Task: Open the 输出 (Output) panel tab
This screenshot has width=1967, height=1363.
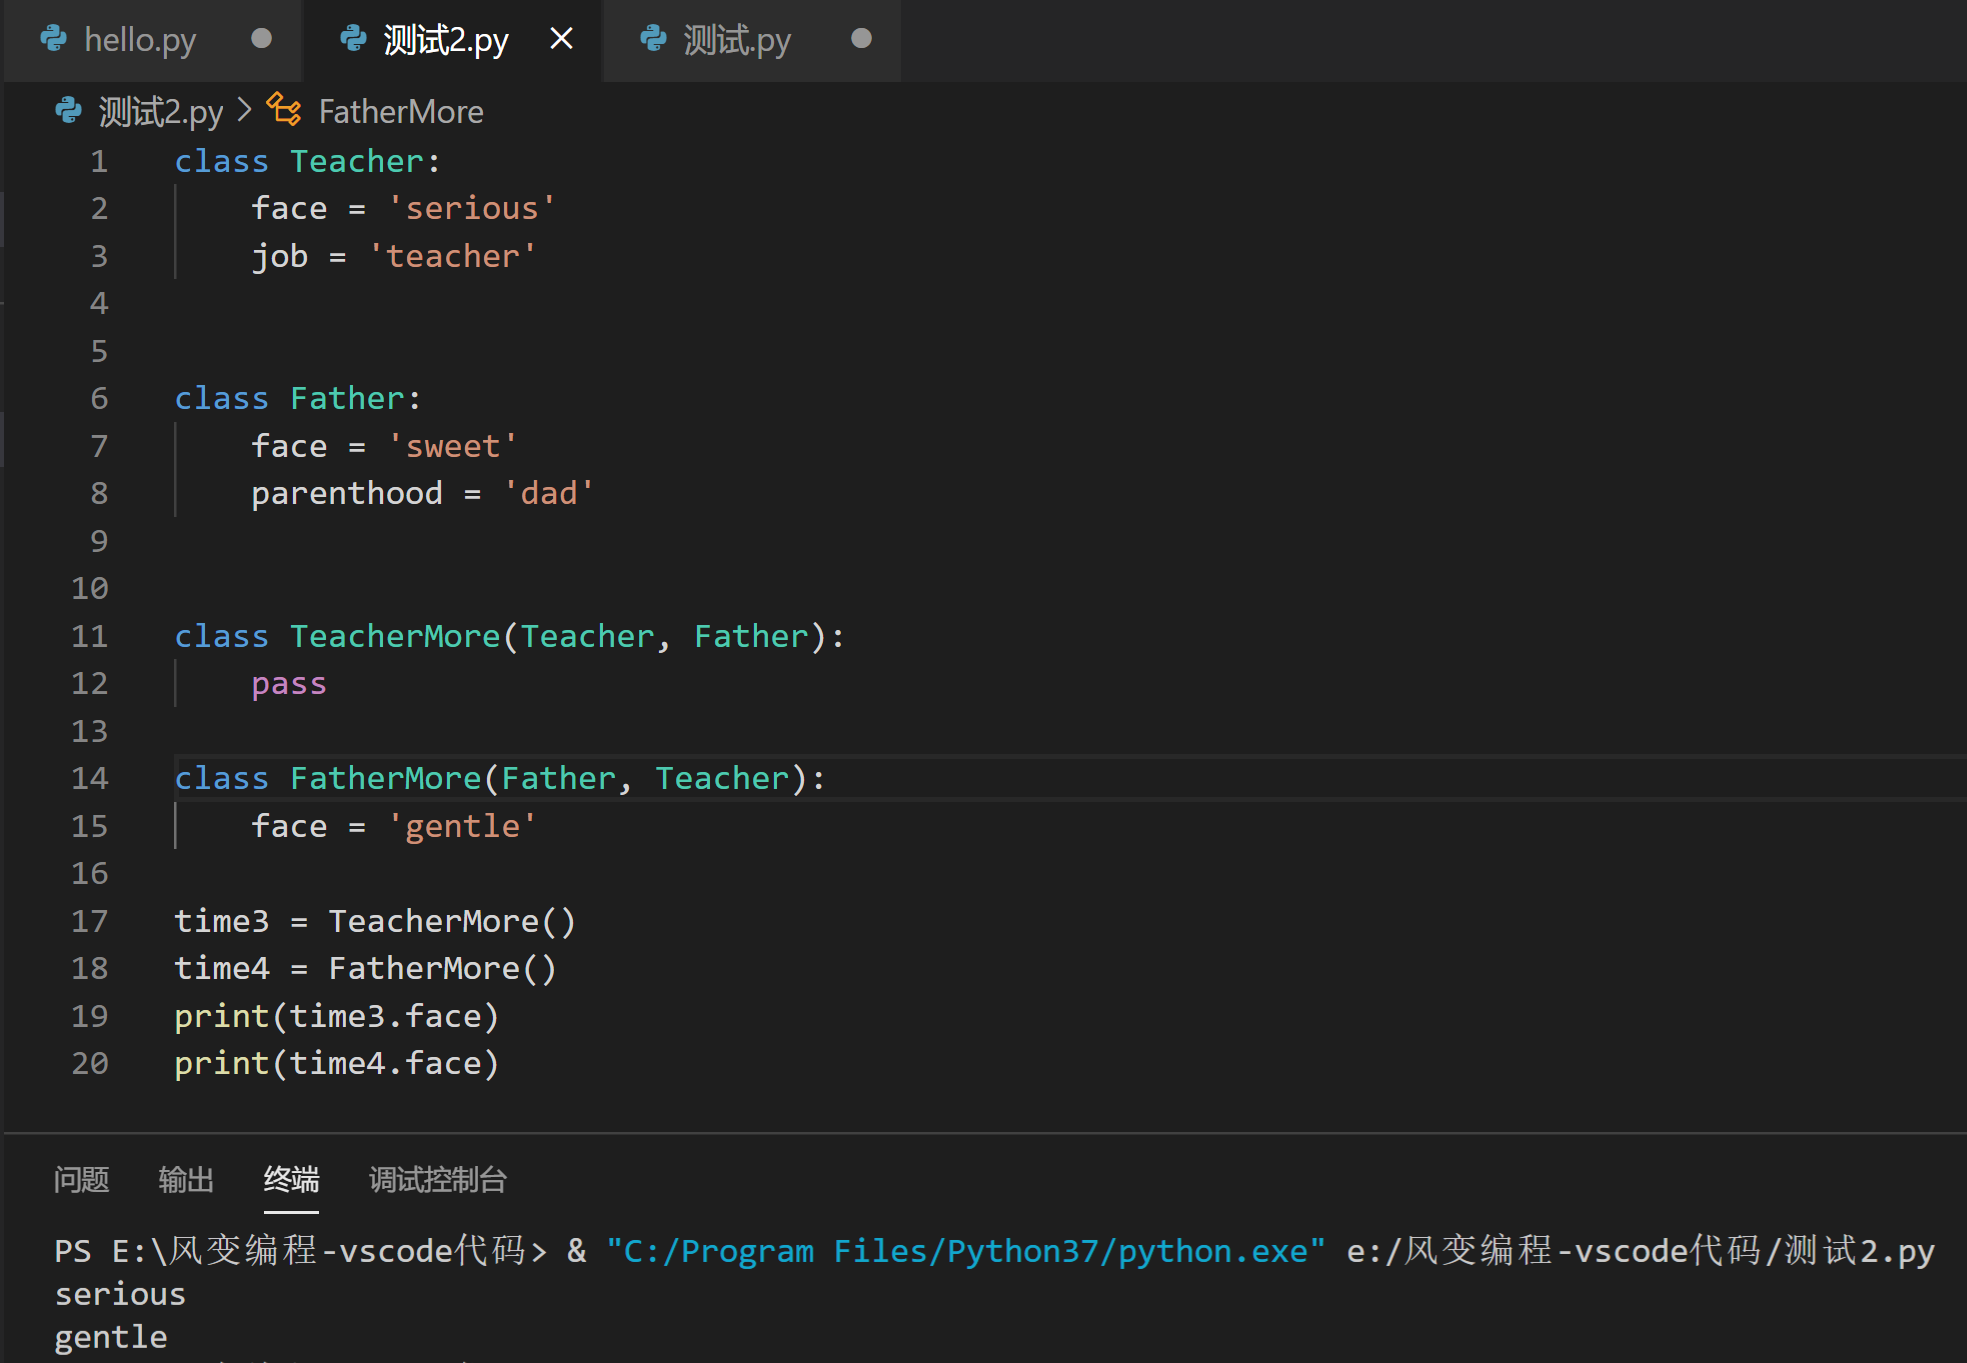Action: 186,1180
